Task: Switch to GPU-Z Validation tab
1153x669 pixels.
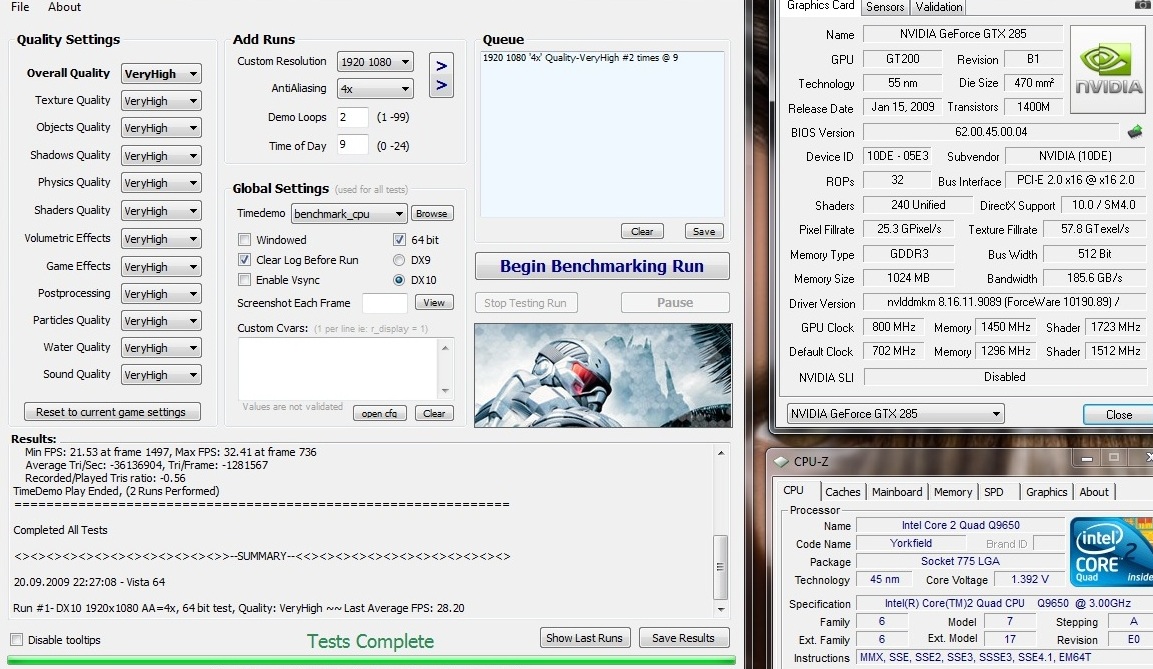Action: pyautogui.click(x=938, y=7)
